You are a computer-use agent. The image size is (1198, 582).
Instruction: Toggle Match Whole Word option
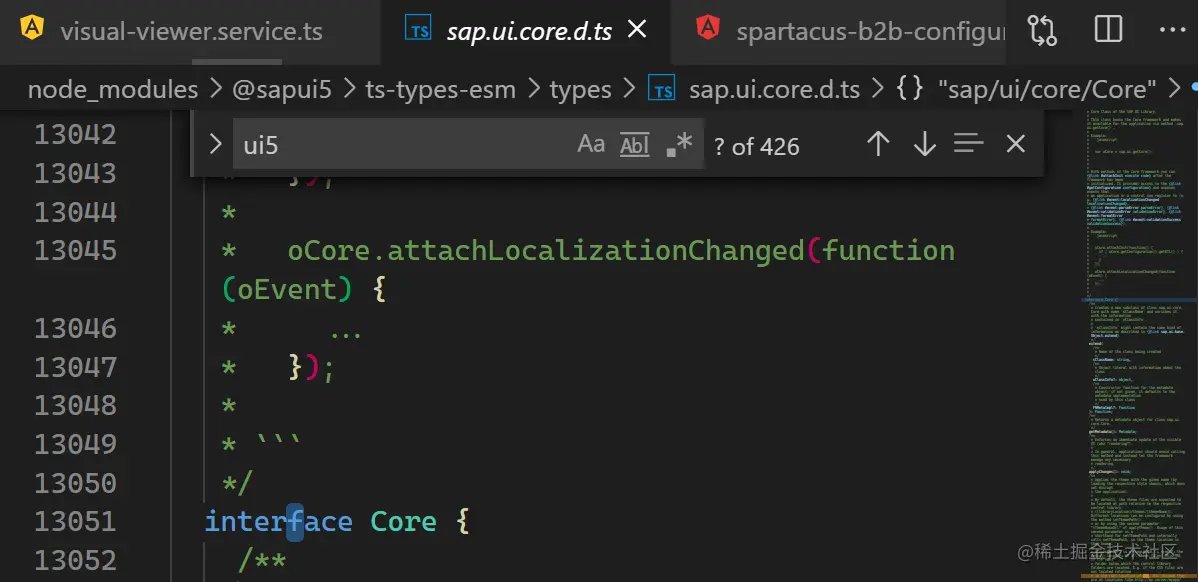[x=634, y=144]
